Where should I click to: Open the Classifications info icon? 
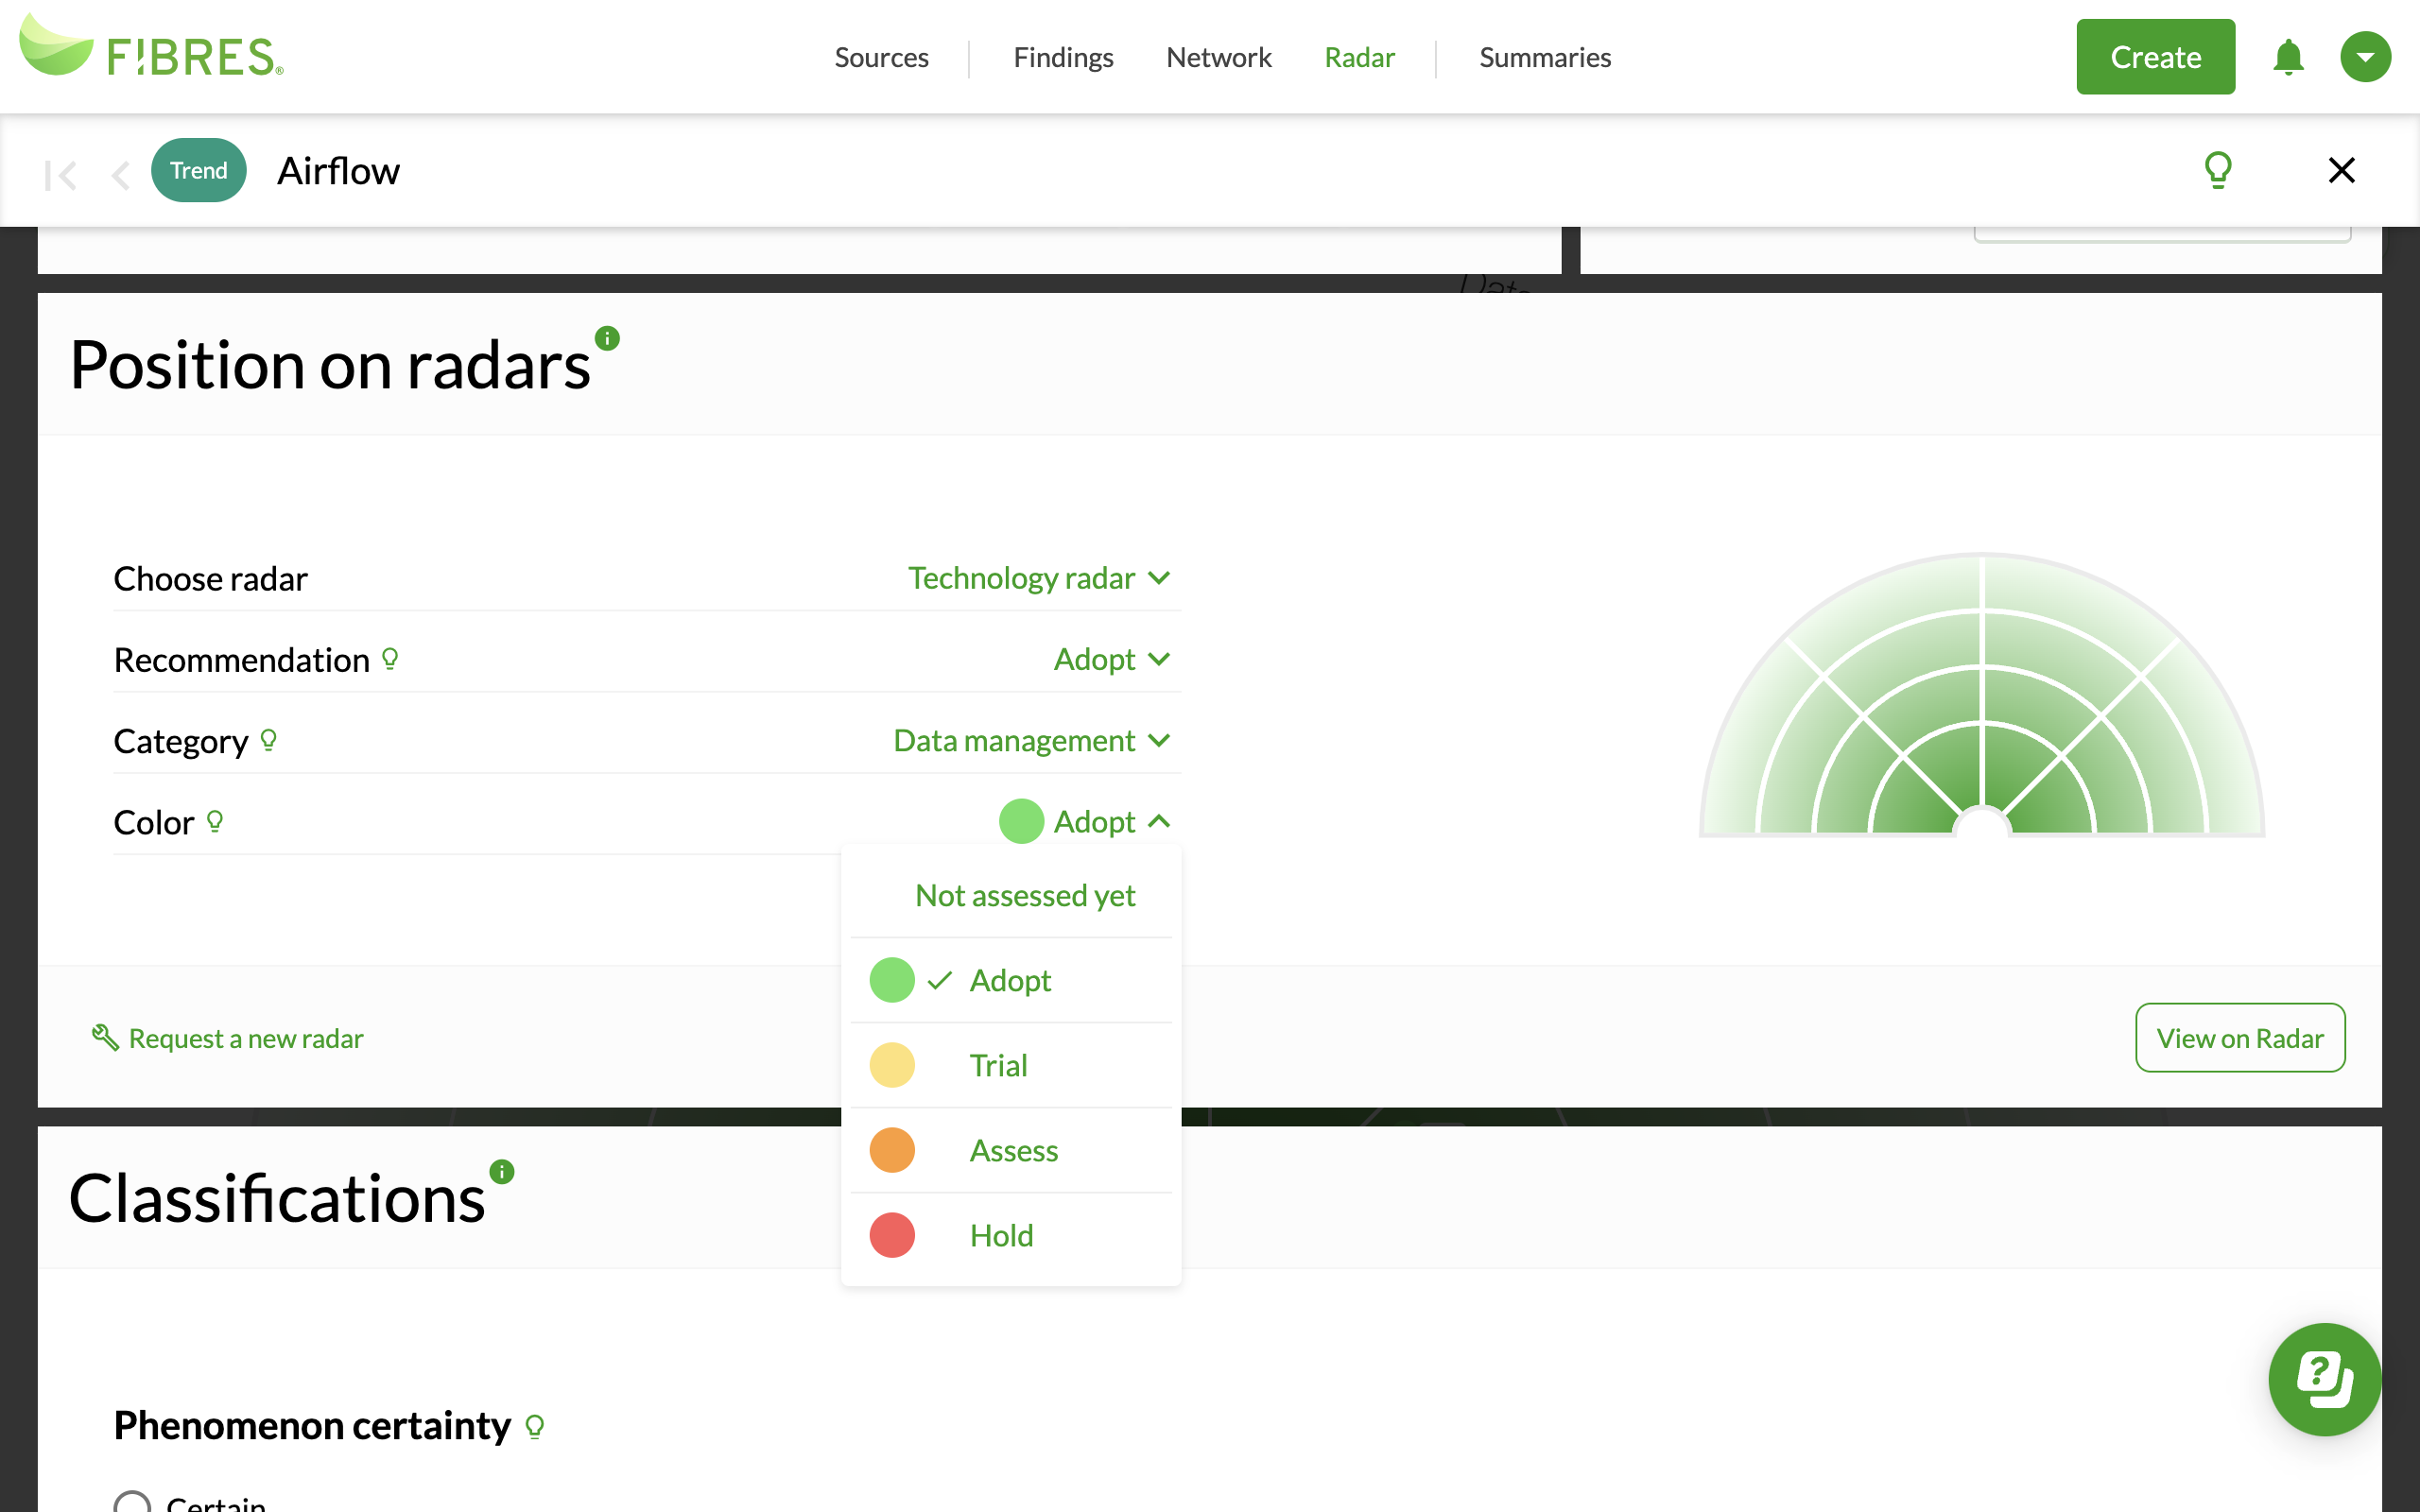(501, 1171)
